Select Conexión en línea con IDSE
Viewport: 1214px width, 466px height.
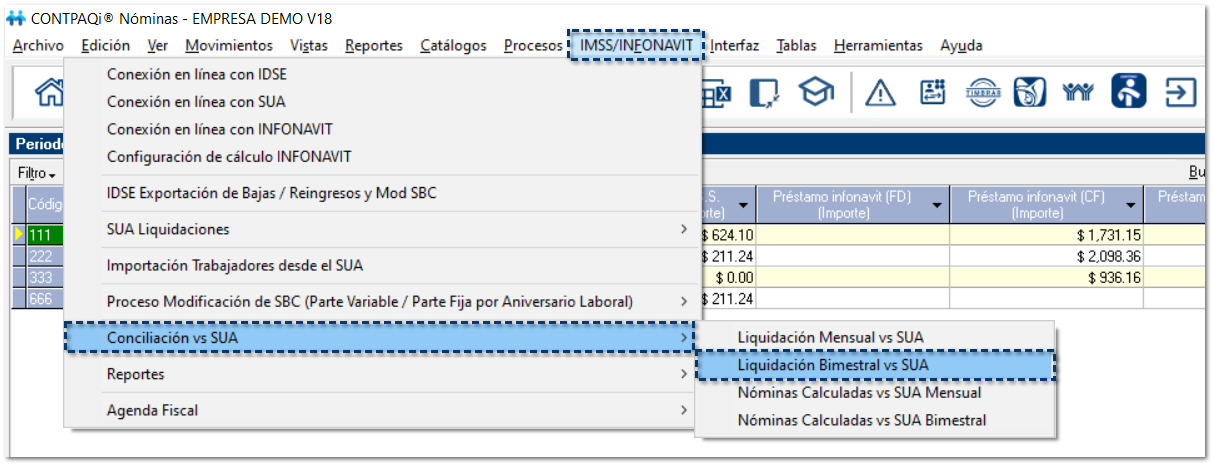point(380,74)
